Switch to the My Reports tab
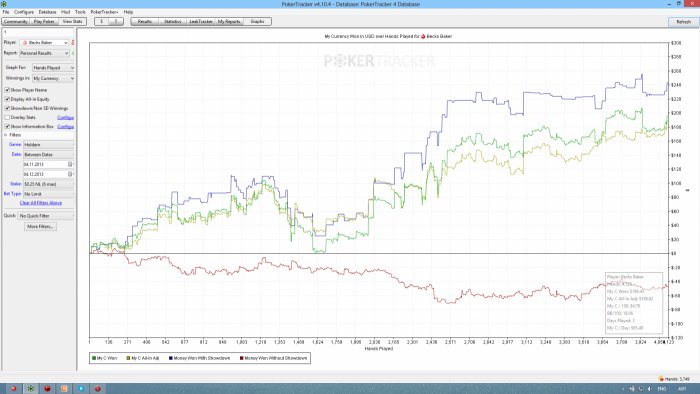 pyautogui.click(x=229, y=21)
